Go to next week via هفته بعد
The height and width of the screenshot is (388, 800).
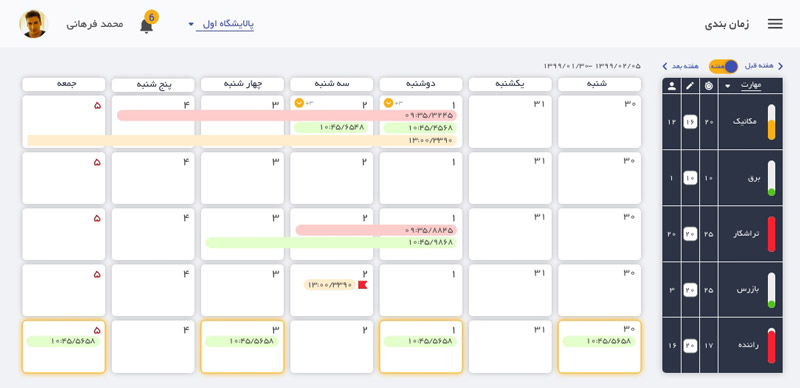click(681, 66)
